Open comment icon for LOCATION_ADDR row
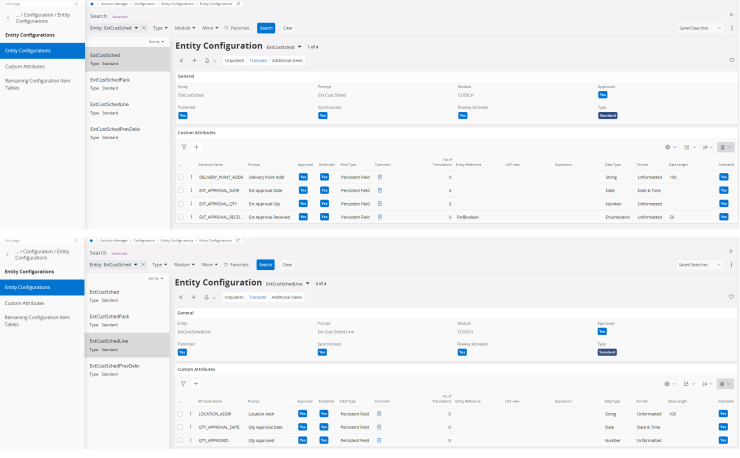740x458 pixels. pos(380,413)
